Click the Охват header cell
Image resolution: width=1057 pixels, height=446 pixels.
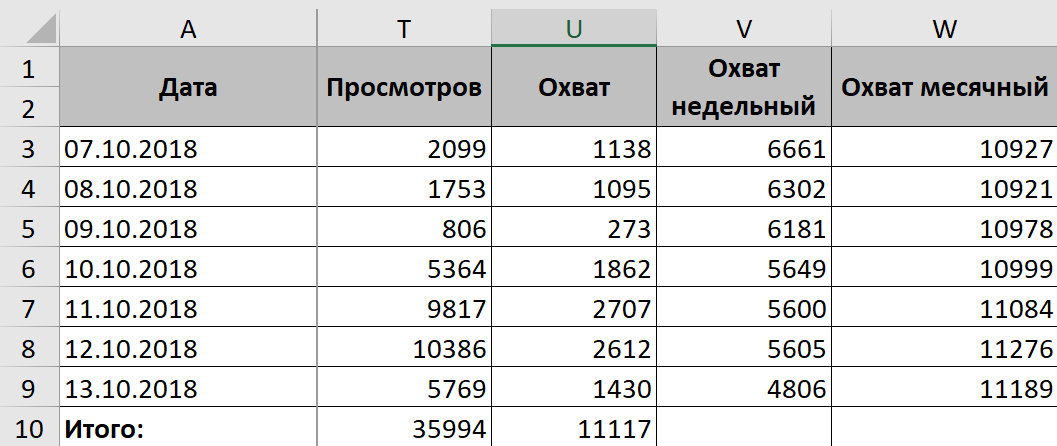(574, 87)
